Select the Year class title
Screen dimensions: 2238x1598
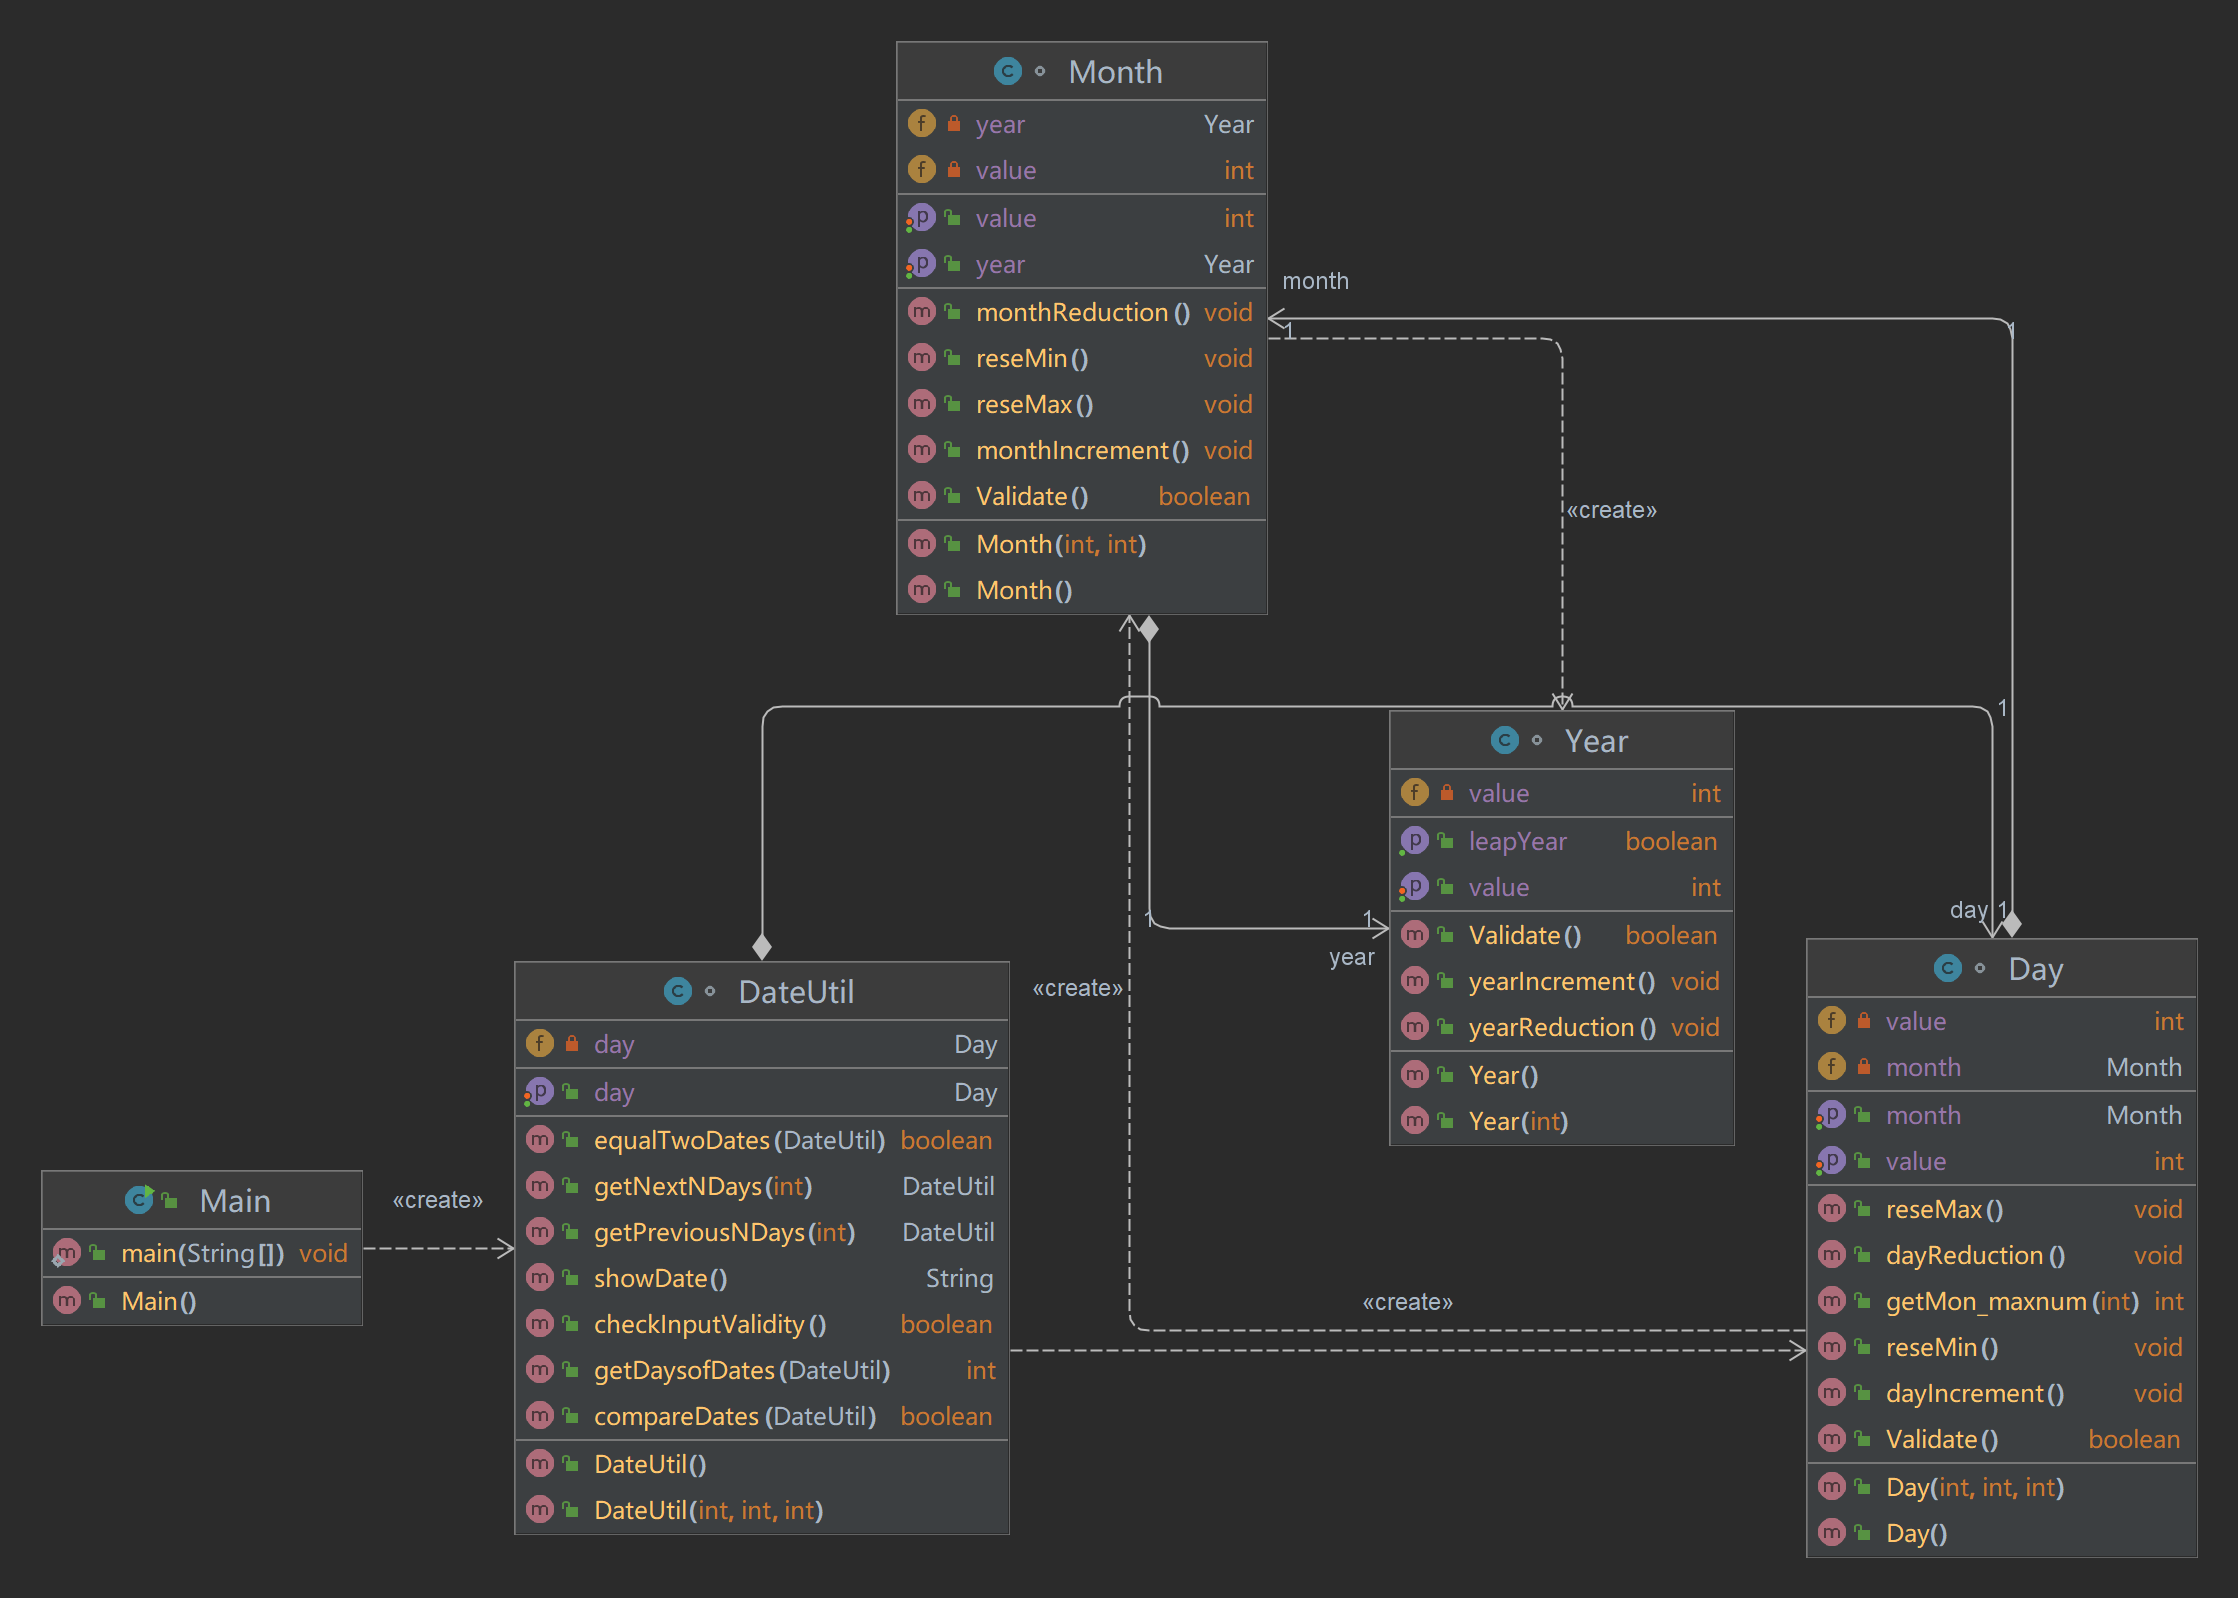(1596, 741)
